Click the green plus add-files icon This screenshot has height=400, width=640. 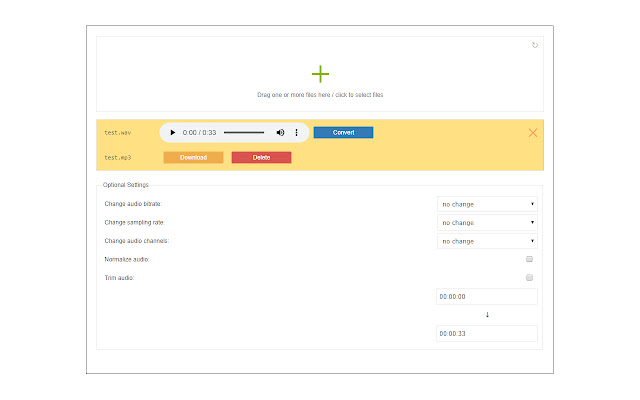(x=320, y=74)
